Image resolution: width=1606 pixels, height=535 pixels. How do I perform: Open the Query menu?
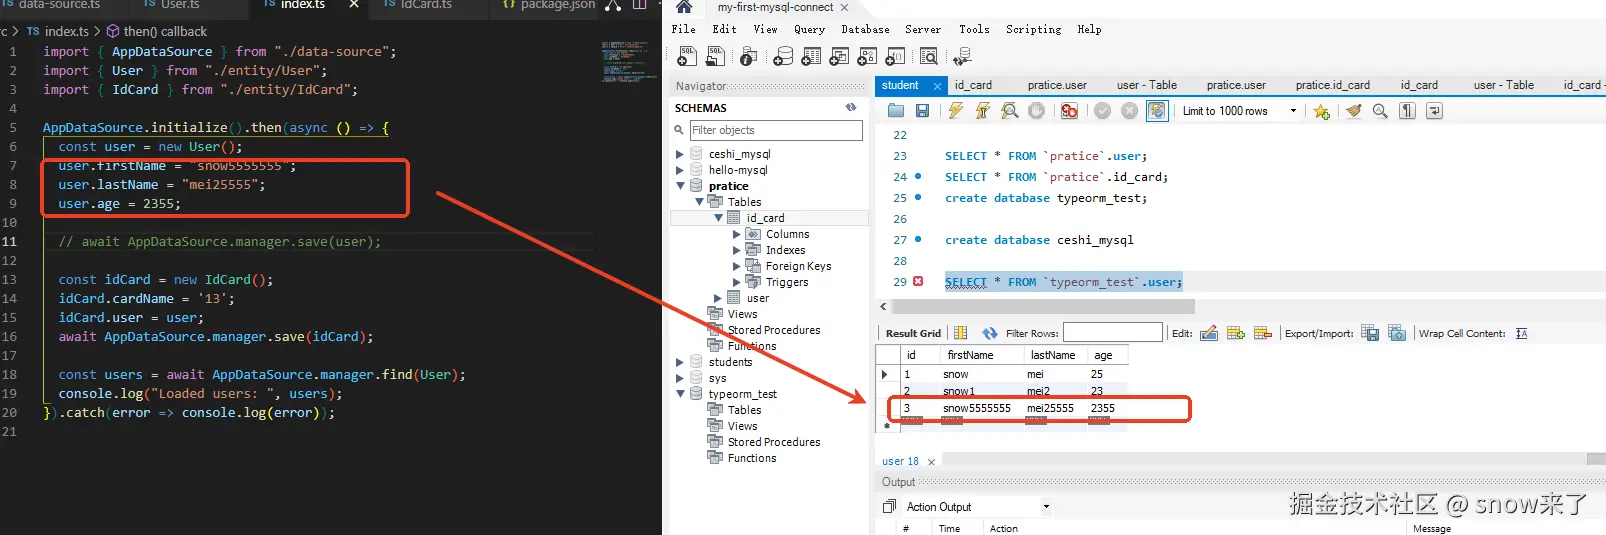coord(809,29)
